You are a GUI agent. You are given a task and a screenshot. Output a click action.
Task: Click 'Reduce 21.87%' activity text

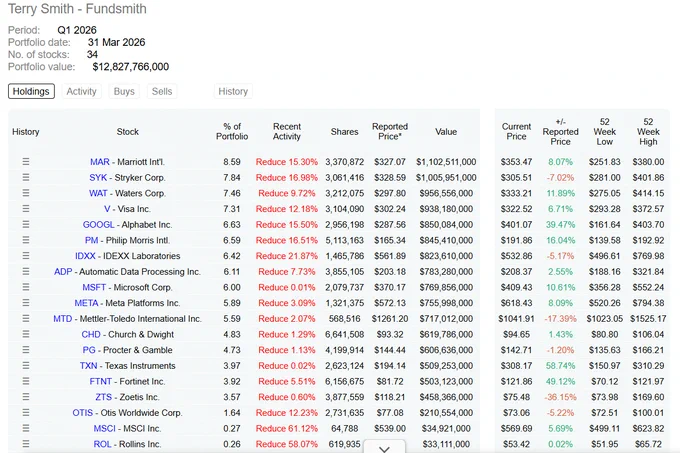pos(287,256)
